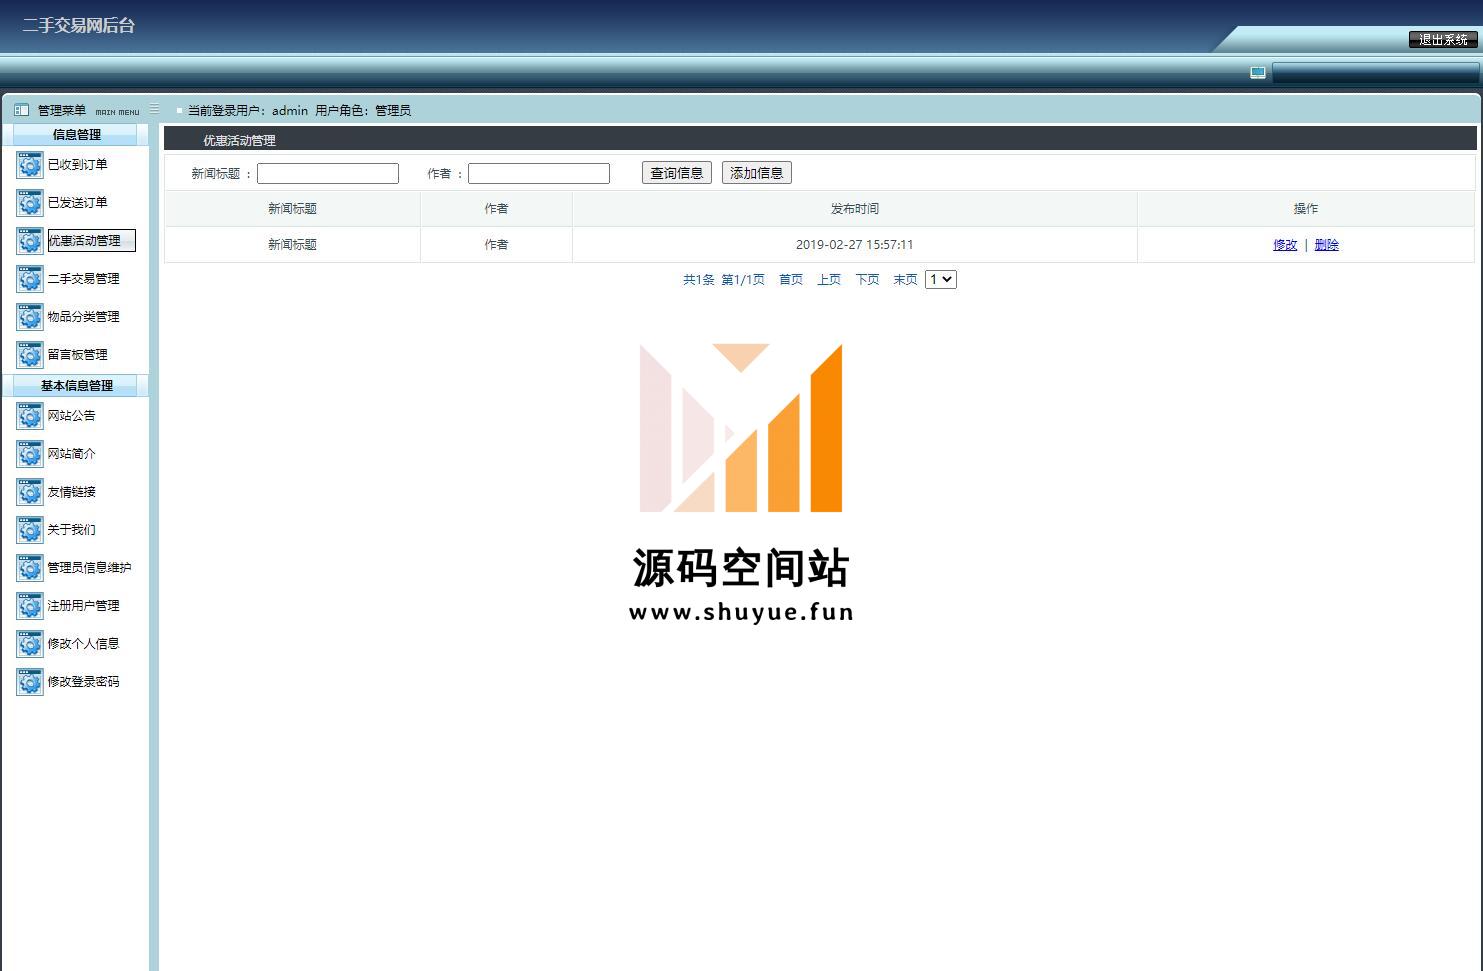This screenshot has height=971, width=1483.
Task: Click the gear icon beside 已发送订单
Action: tap(30, 203)
